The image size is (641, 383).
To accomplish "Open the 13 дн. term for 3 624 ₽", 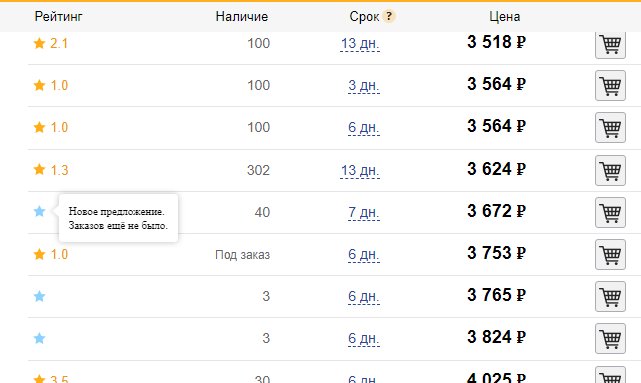I will 360,170.
